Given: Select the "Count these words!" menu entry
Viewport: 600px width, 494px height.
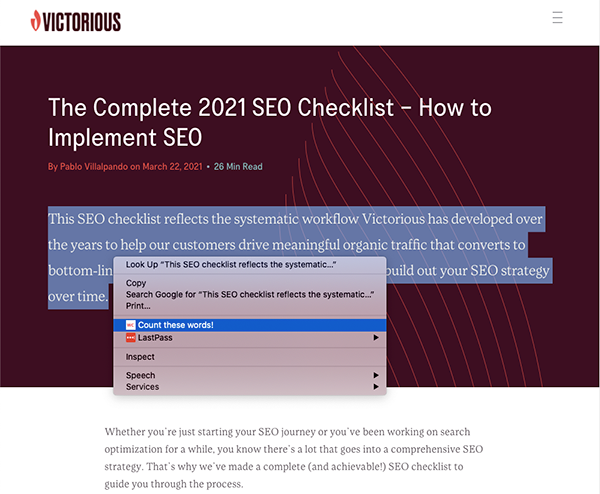Looking at the screenshot, I should tap(176, 325).
